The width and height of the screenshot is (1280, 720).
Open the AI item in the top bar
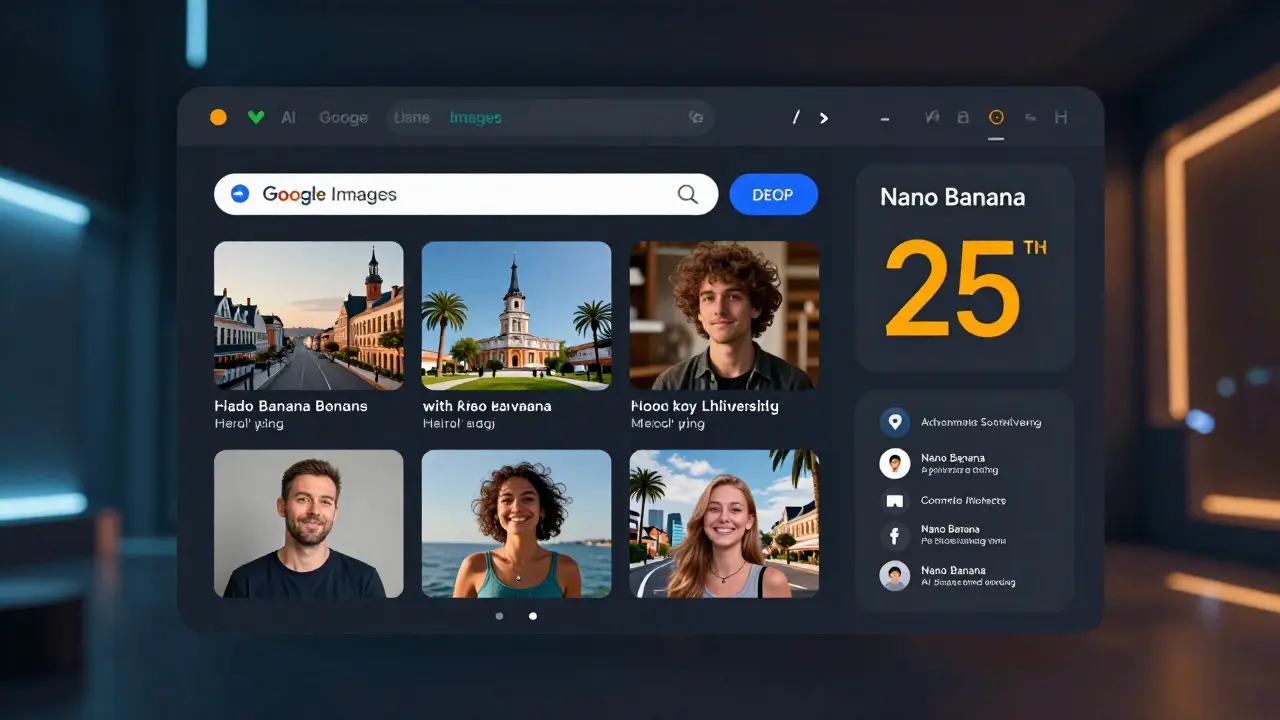(x=288, y=117)
